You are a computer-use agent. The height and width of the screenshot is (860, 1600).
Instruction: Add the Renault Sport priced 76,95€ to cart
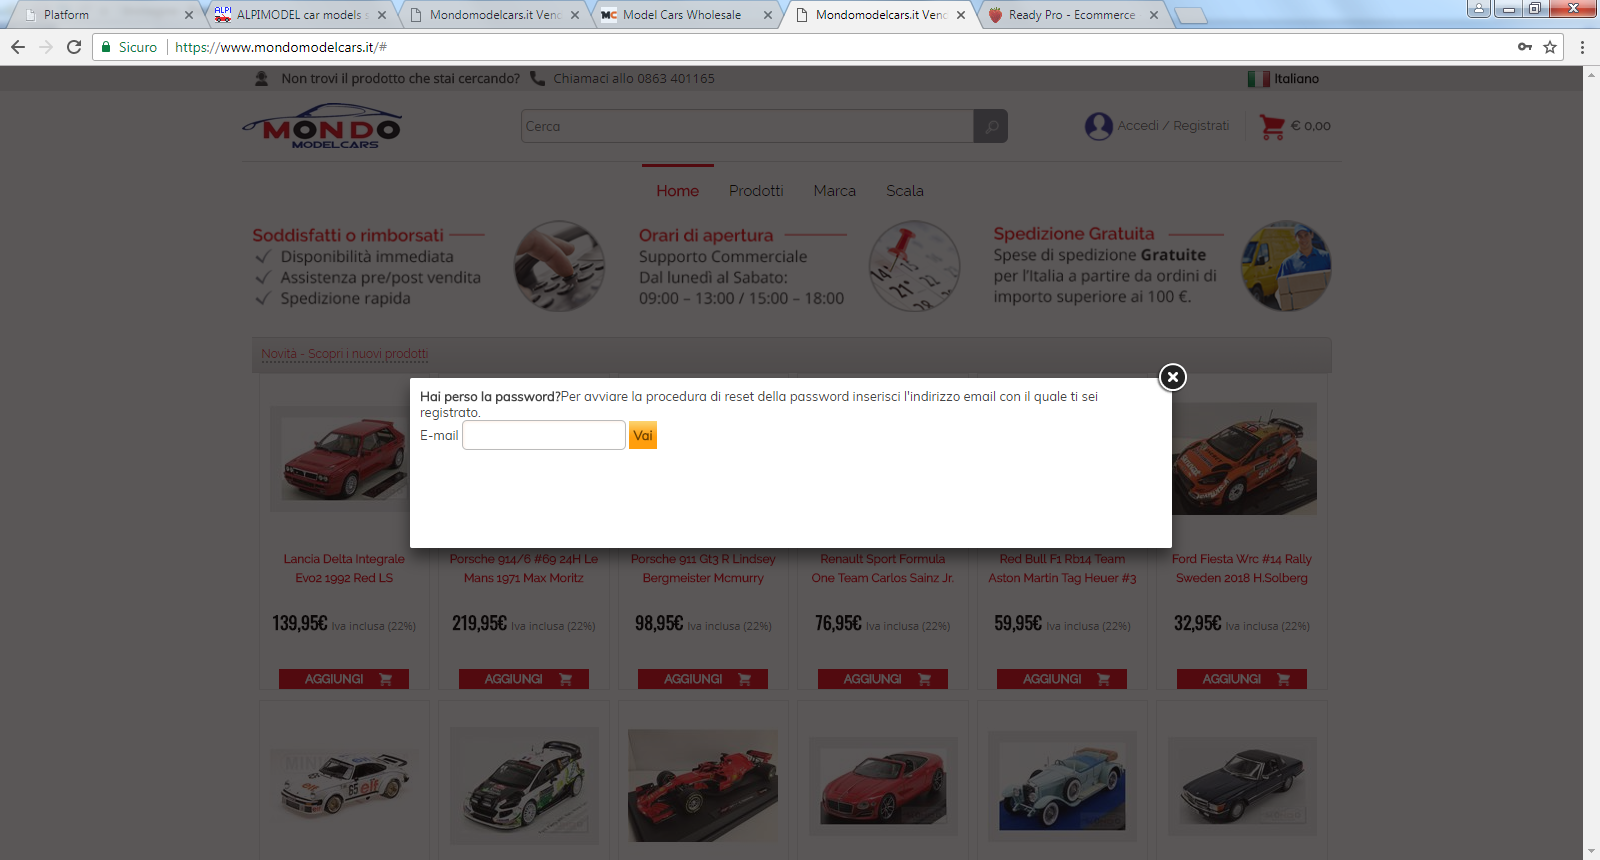[883, 679]
